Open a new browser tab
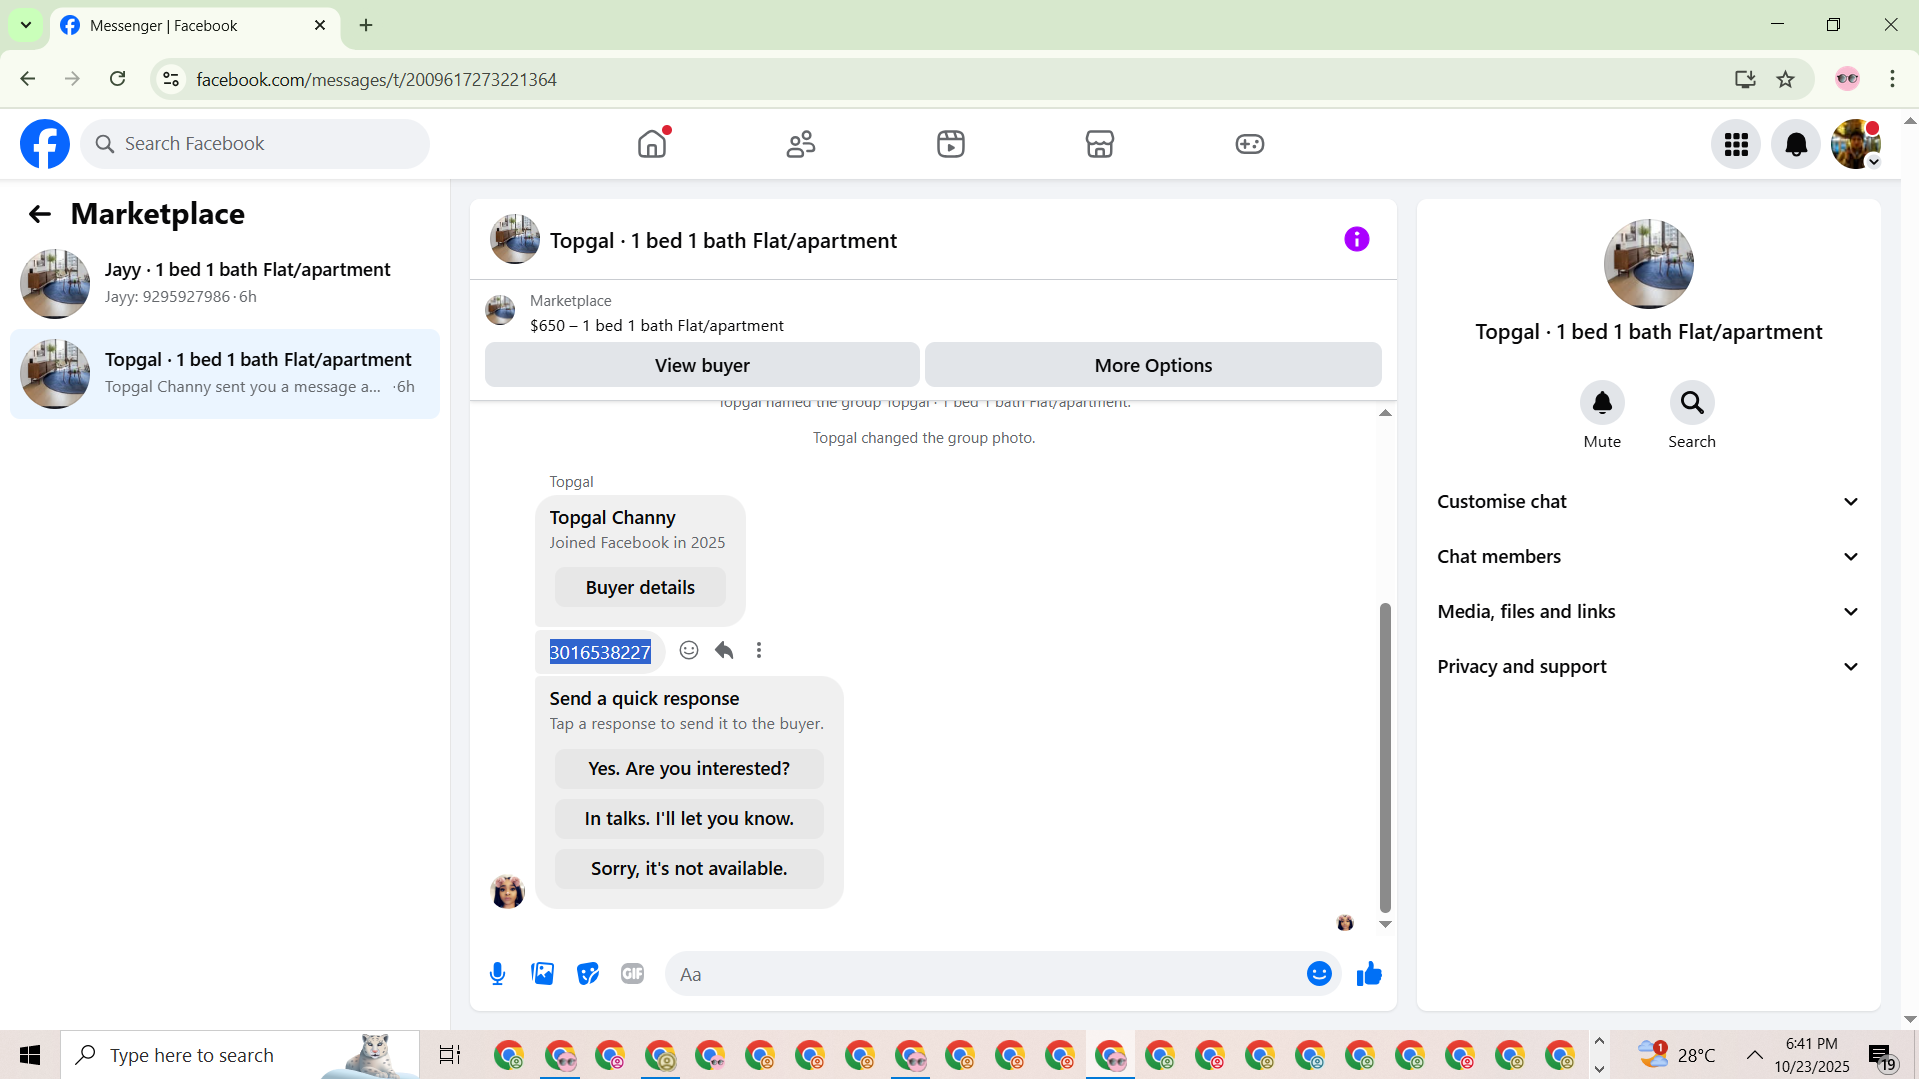Screen dimensions: 1919x1079 [x=366, y=25]
